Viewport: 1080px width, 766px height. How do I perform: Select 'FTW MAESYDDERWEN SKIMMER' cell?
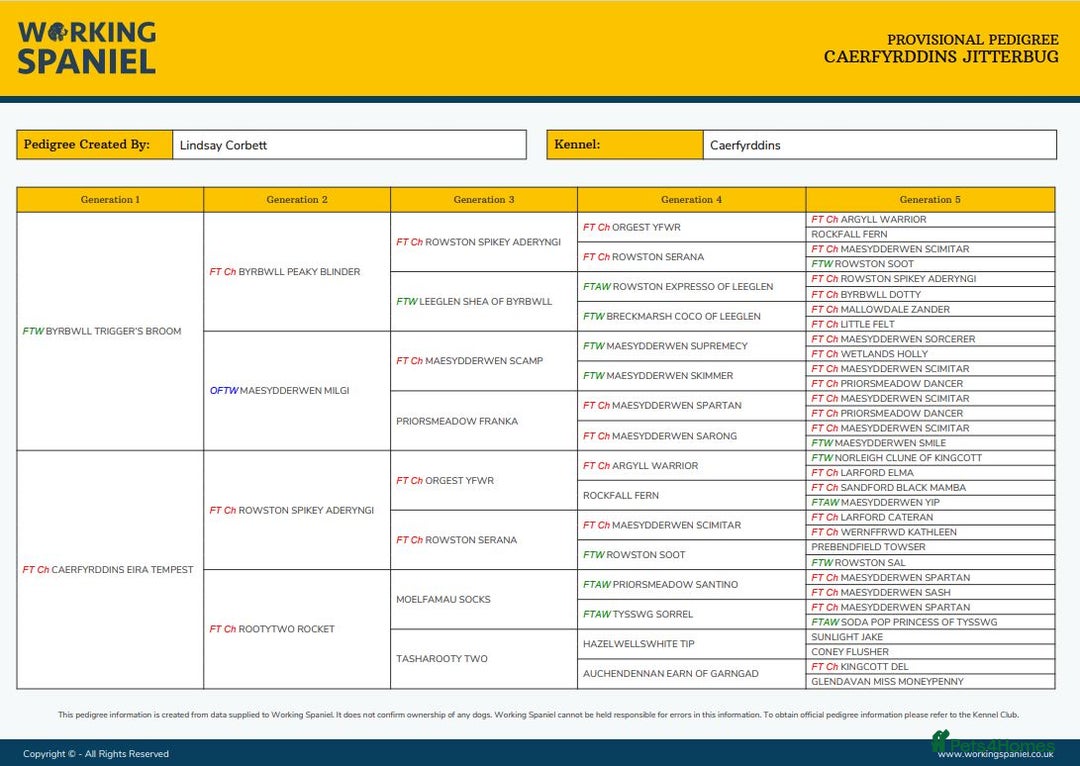(x=692, y=375)
